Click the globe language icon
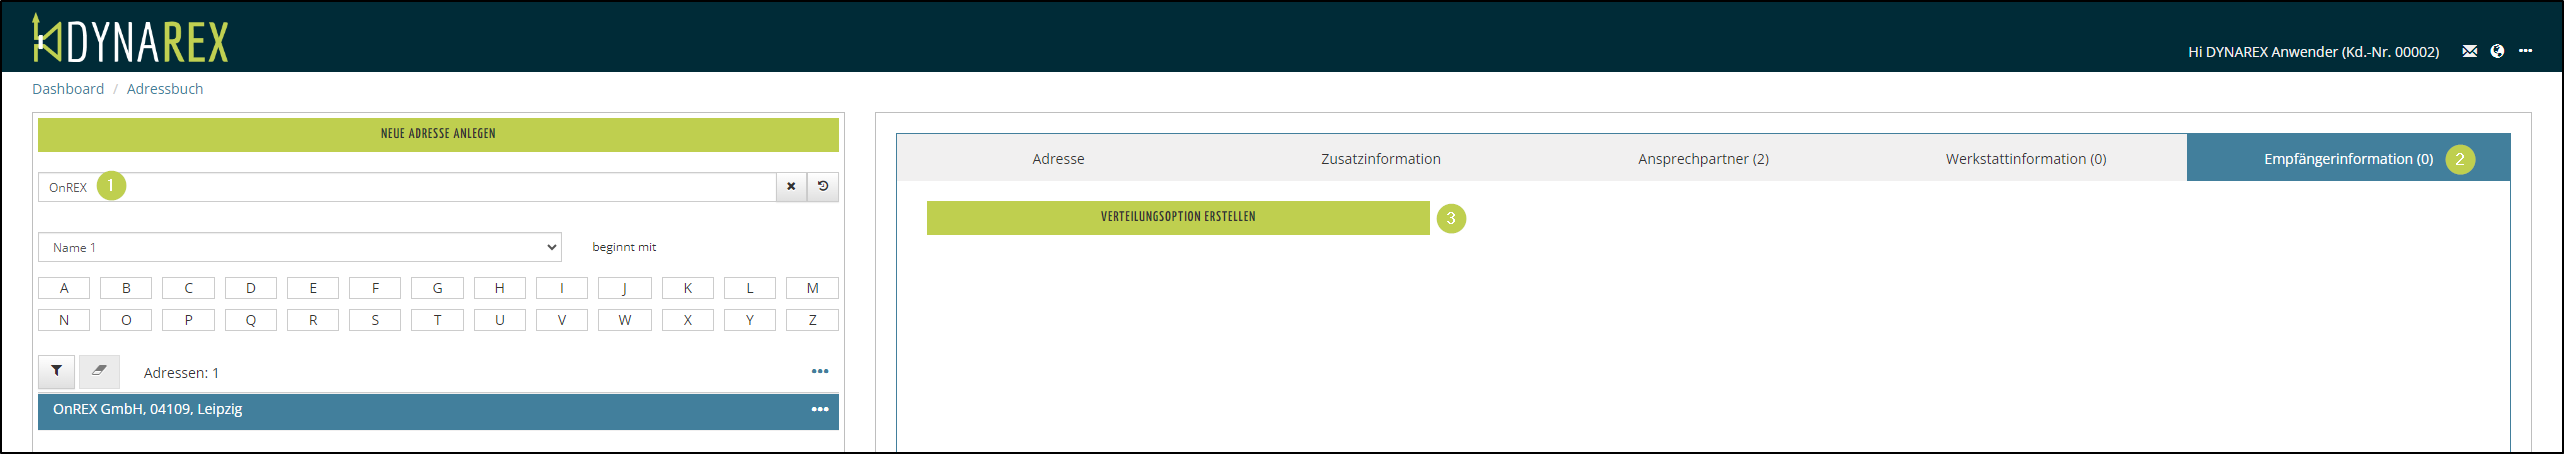The width and height of the screenshot is (2564, 454). coord(2497,51)
